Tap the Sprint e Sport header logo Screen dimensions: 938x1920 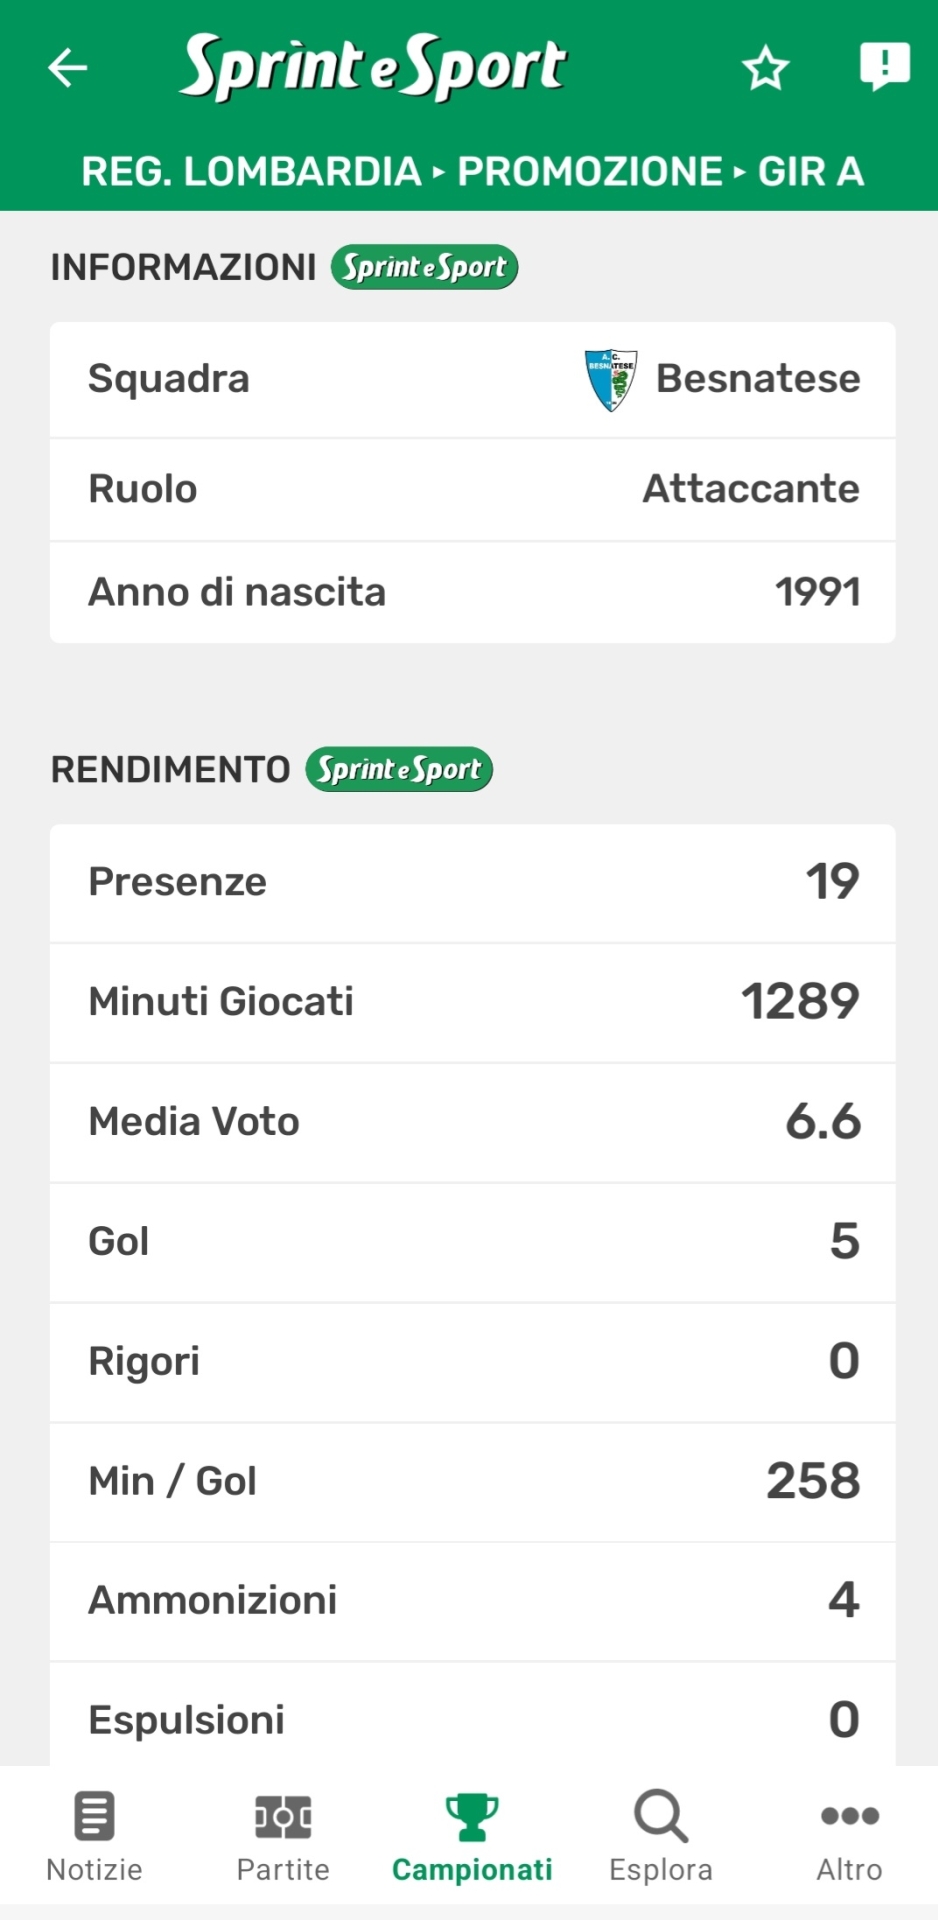click(x=372, y=67)
